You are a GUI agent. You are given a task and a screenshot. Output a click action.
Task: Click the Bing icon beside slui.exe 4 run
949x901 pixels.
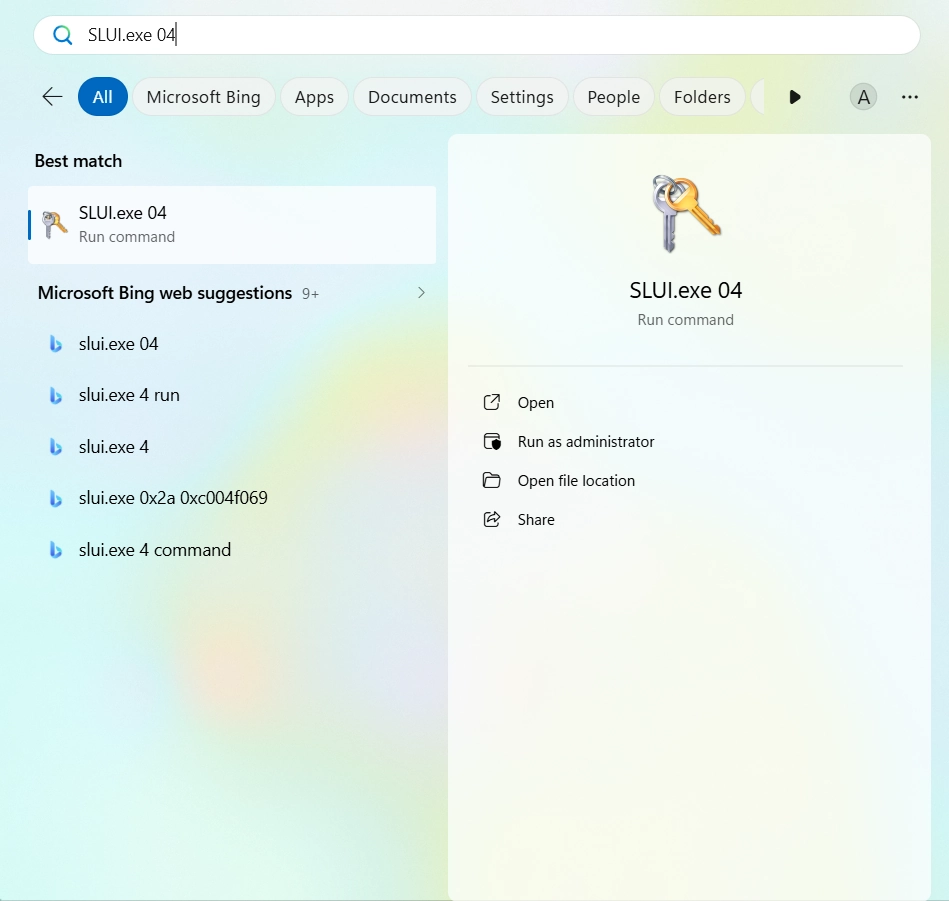[x=56, y=395]
